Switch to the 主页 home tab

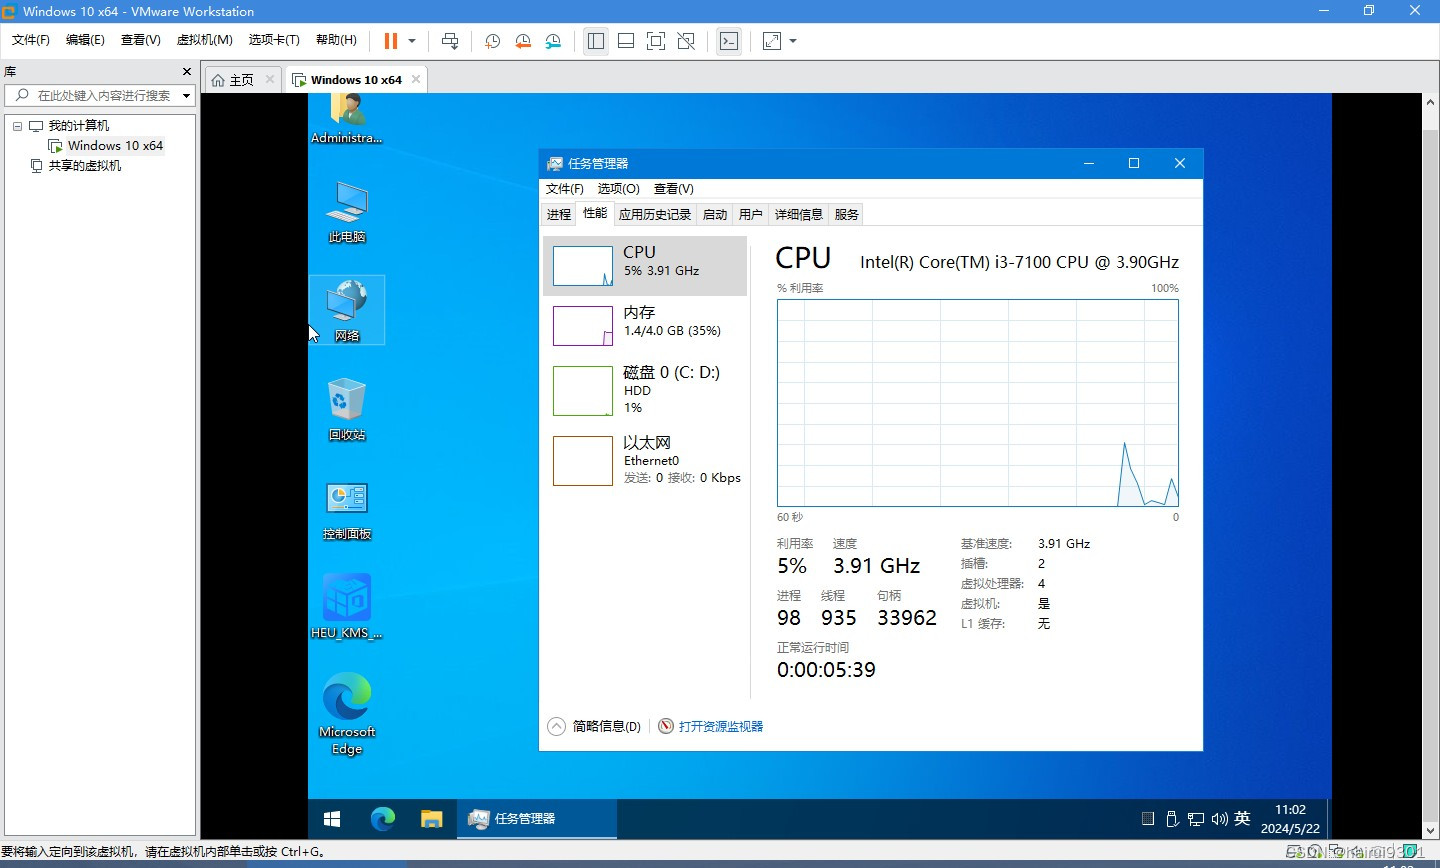234,80
